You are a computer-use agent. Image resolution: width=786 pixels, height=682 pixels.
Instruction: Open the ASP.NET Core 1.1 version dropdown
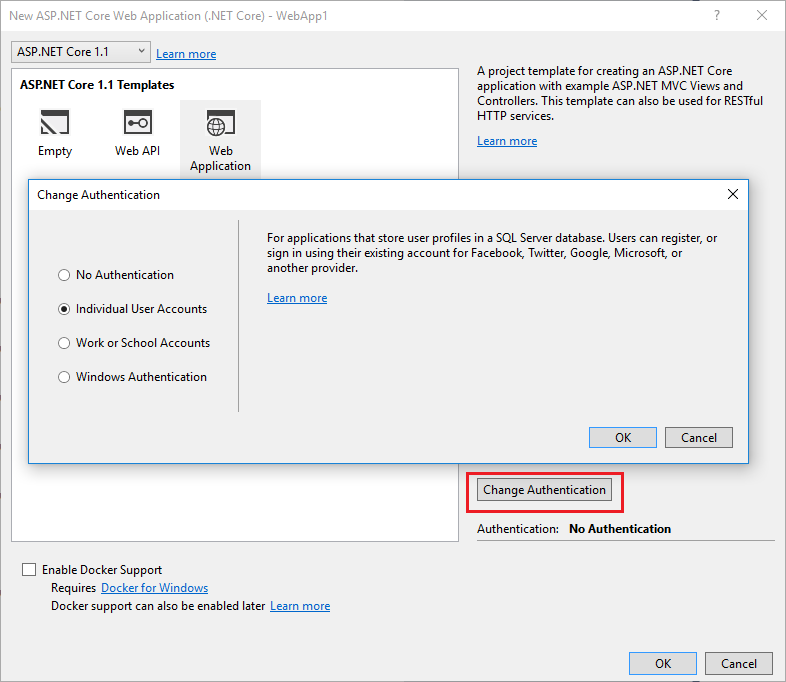coord(81,52)
